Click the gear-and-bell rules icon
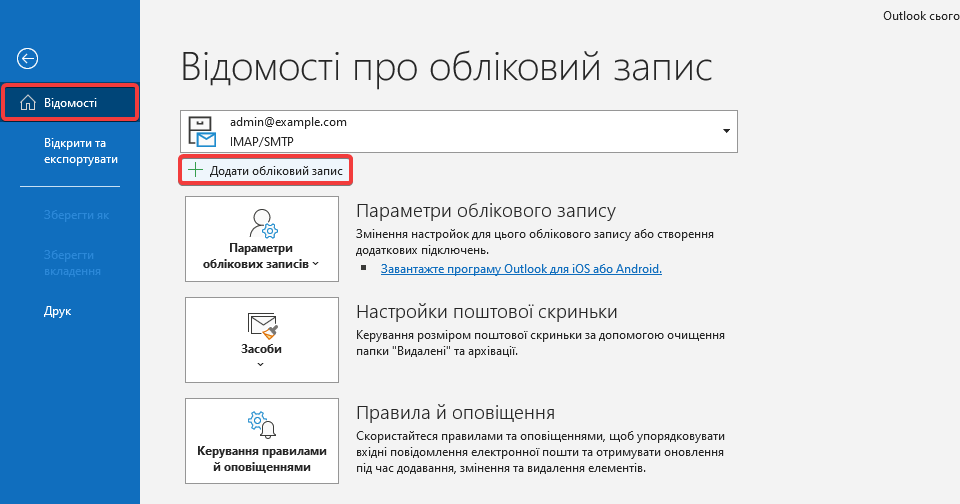This screenshot has height=504, width=960. pos(262,426)
